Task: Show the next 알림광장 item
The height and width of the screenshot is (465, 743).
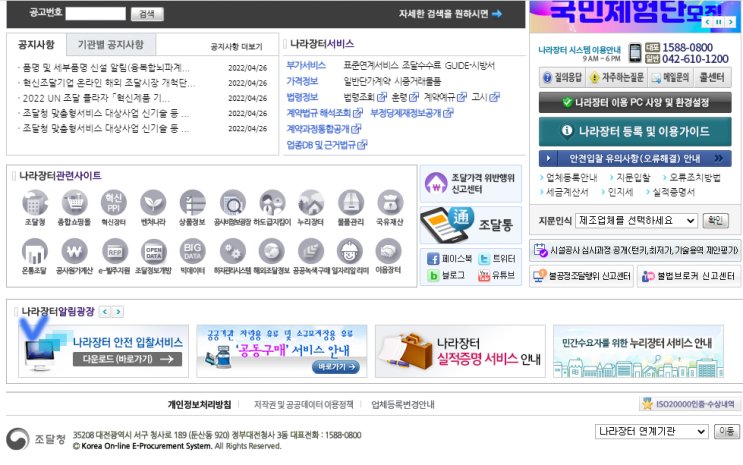Action: pyautogui.click(x=118, y=312)
